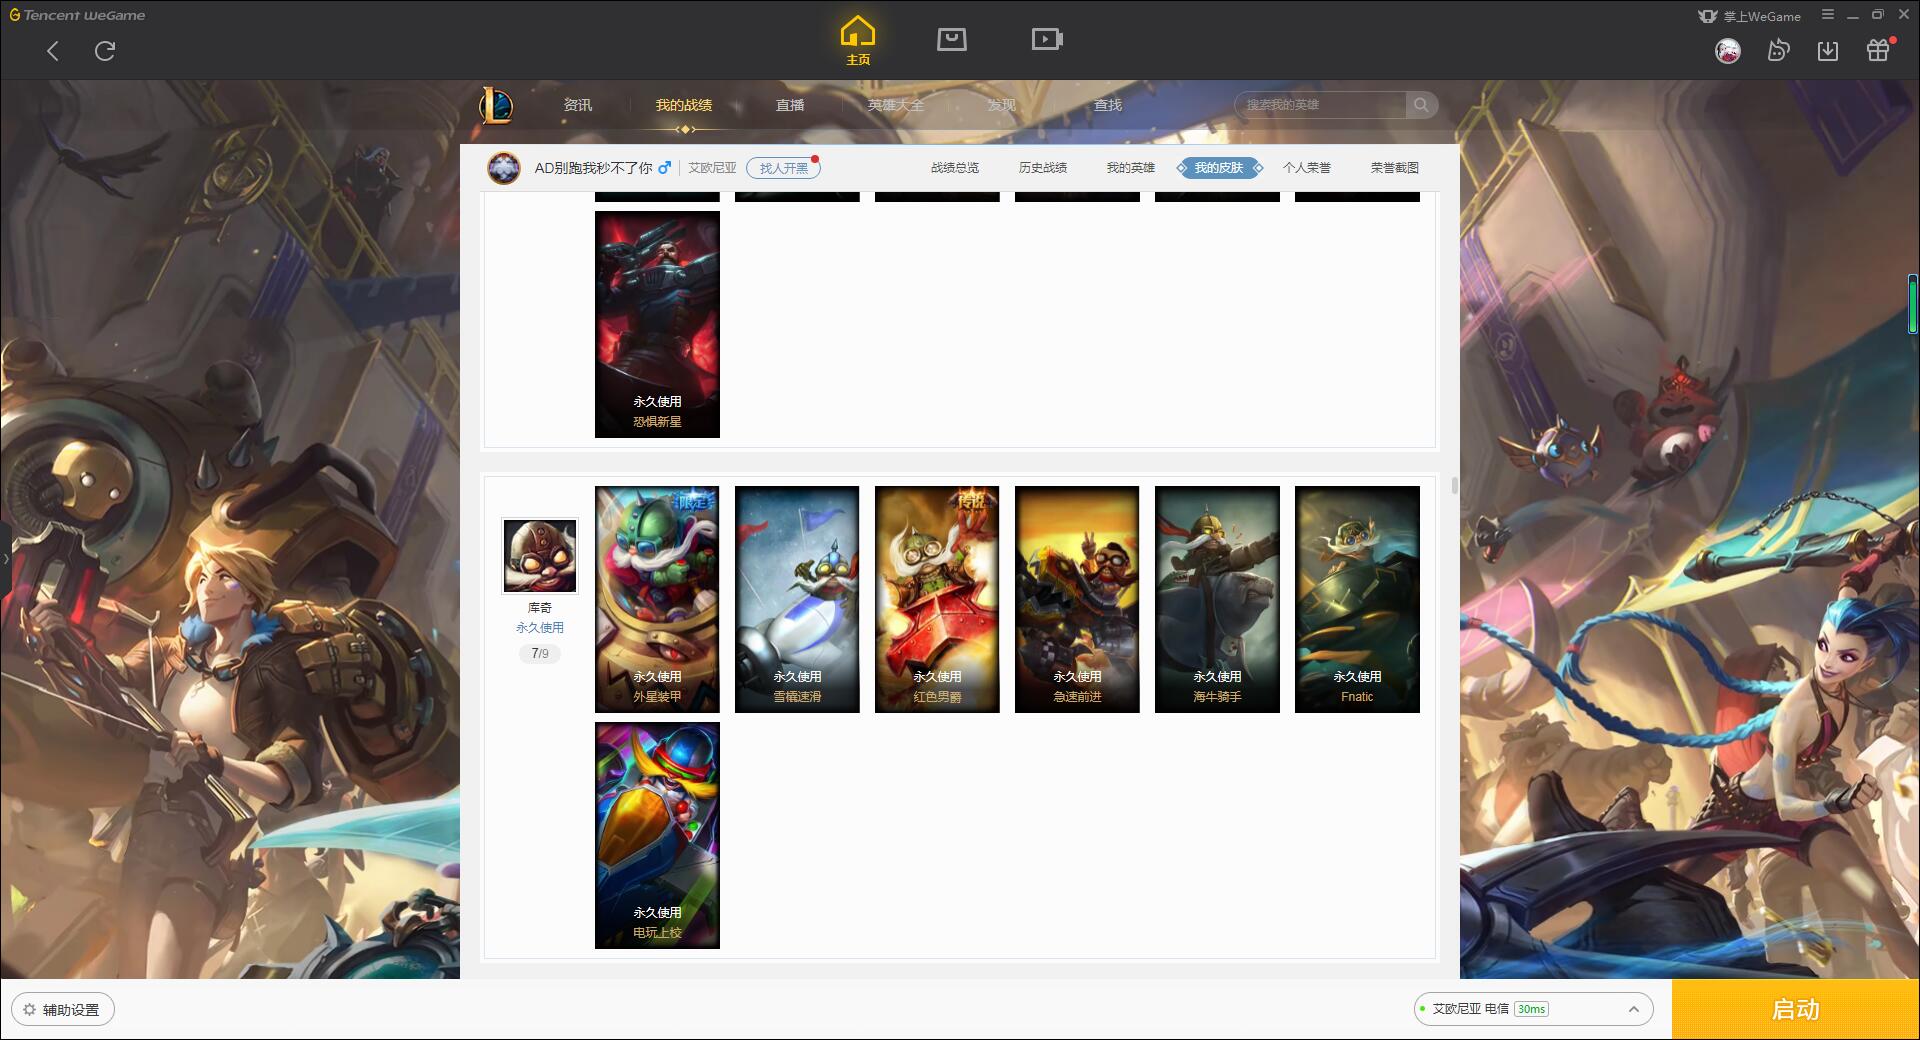
Task: Open the 我的战绩 tab
Action: click(684, 105)
